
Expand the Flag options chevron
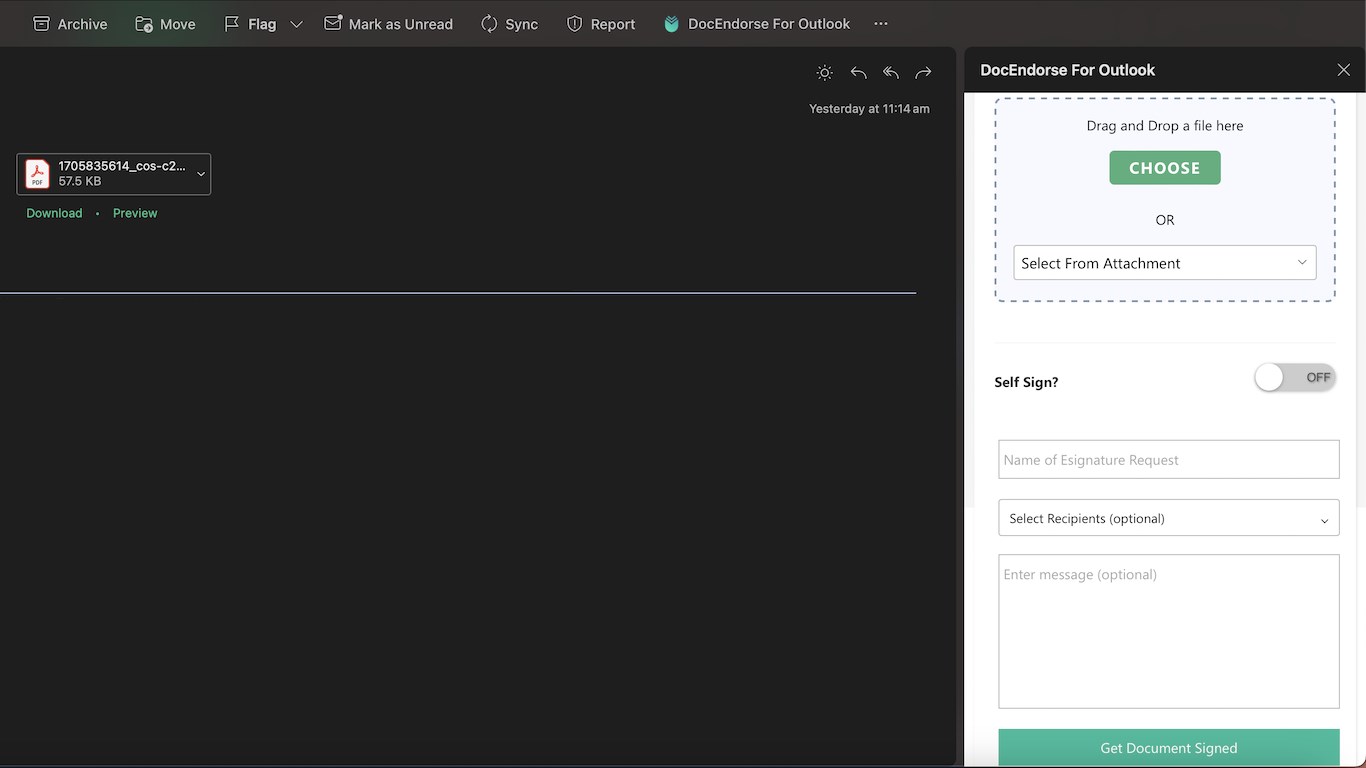tap(296, 24)
